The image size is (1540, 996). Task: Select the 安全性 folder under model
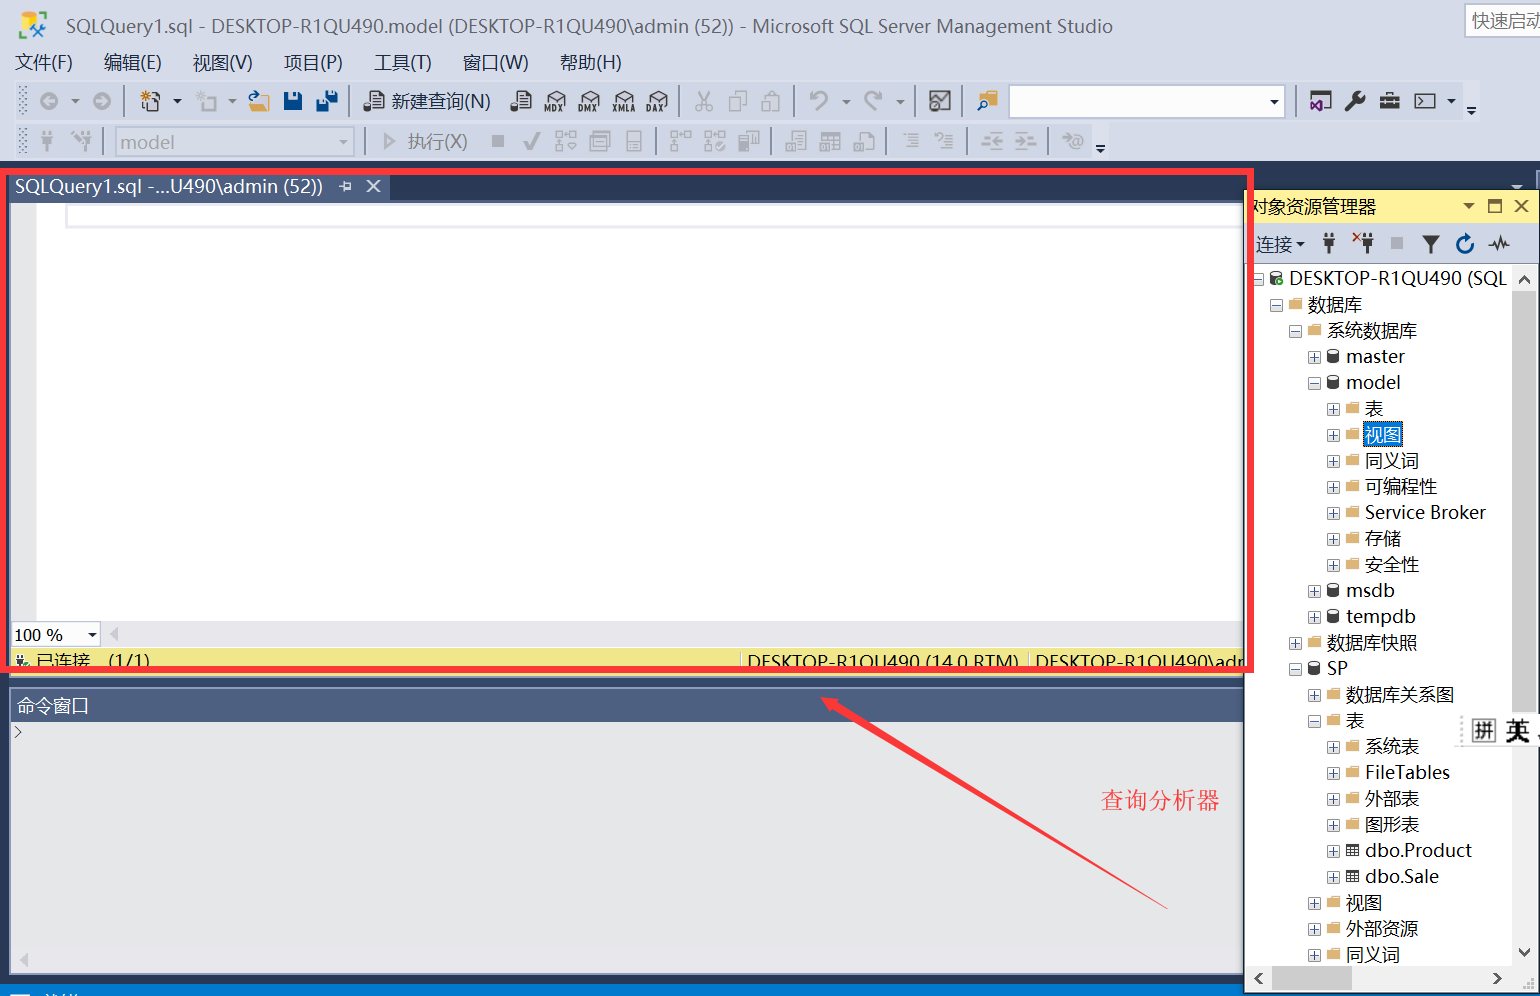[x=1392, y=564]
